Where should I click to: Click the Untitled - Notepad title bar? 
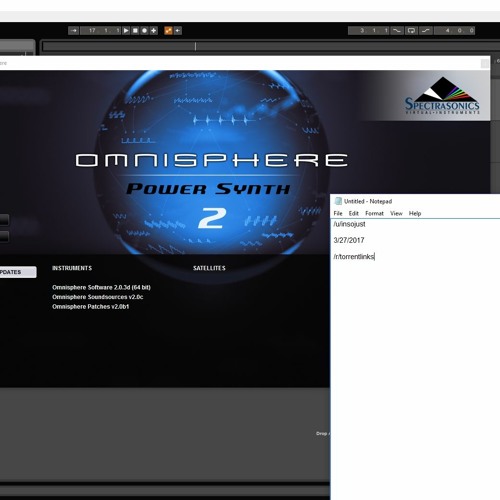(x=415, y=201)
